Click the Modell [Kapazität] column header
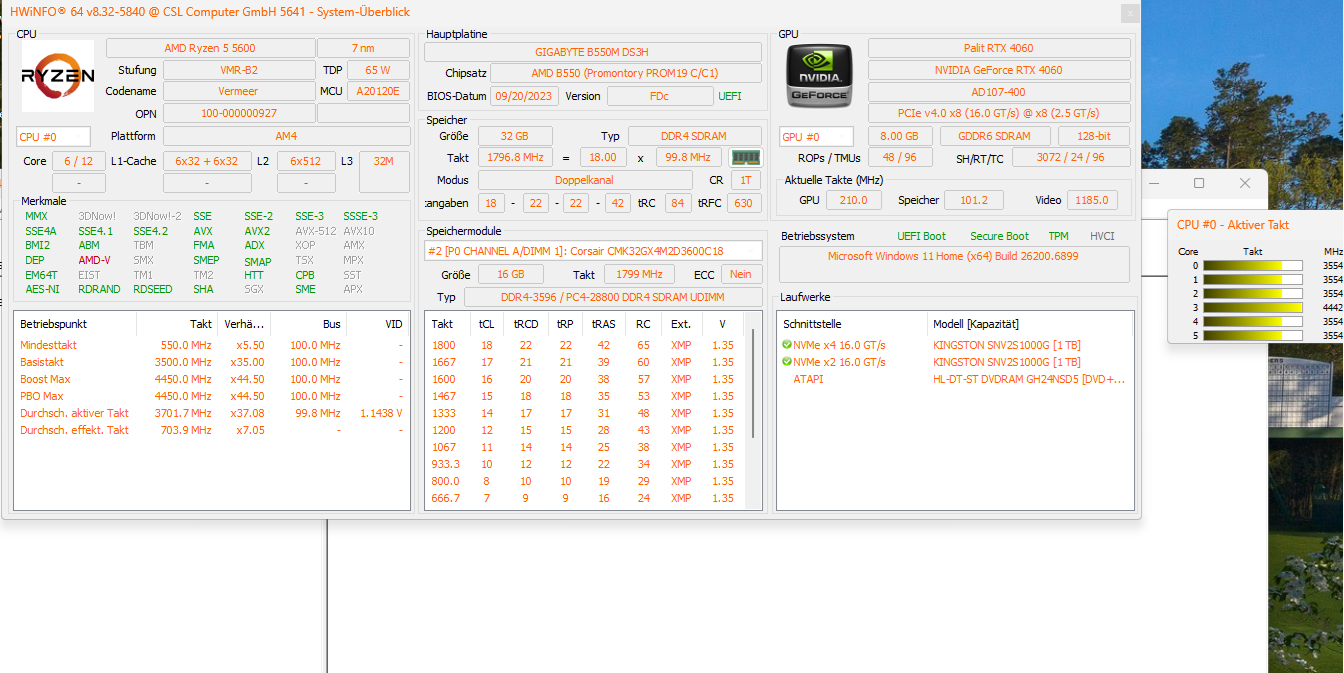1344x673 pixels. (x=1030, y=324)
